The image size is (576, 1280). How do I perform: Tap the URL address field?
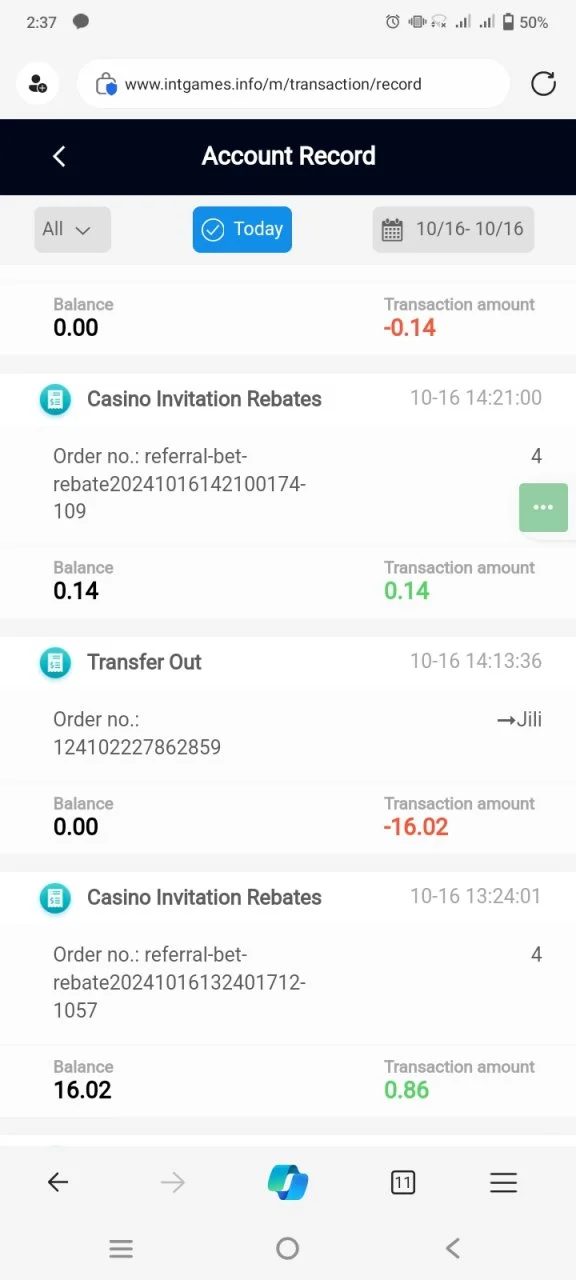[293, 84]
